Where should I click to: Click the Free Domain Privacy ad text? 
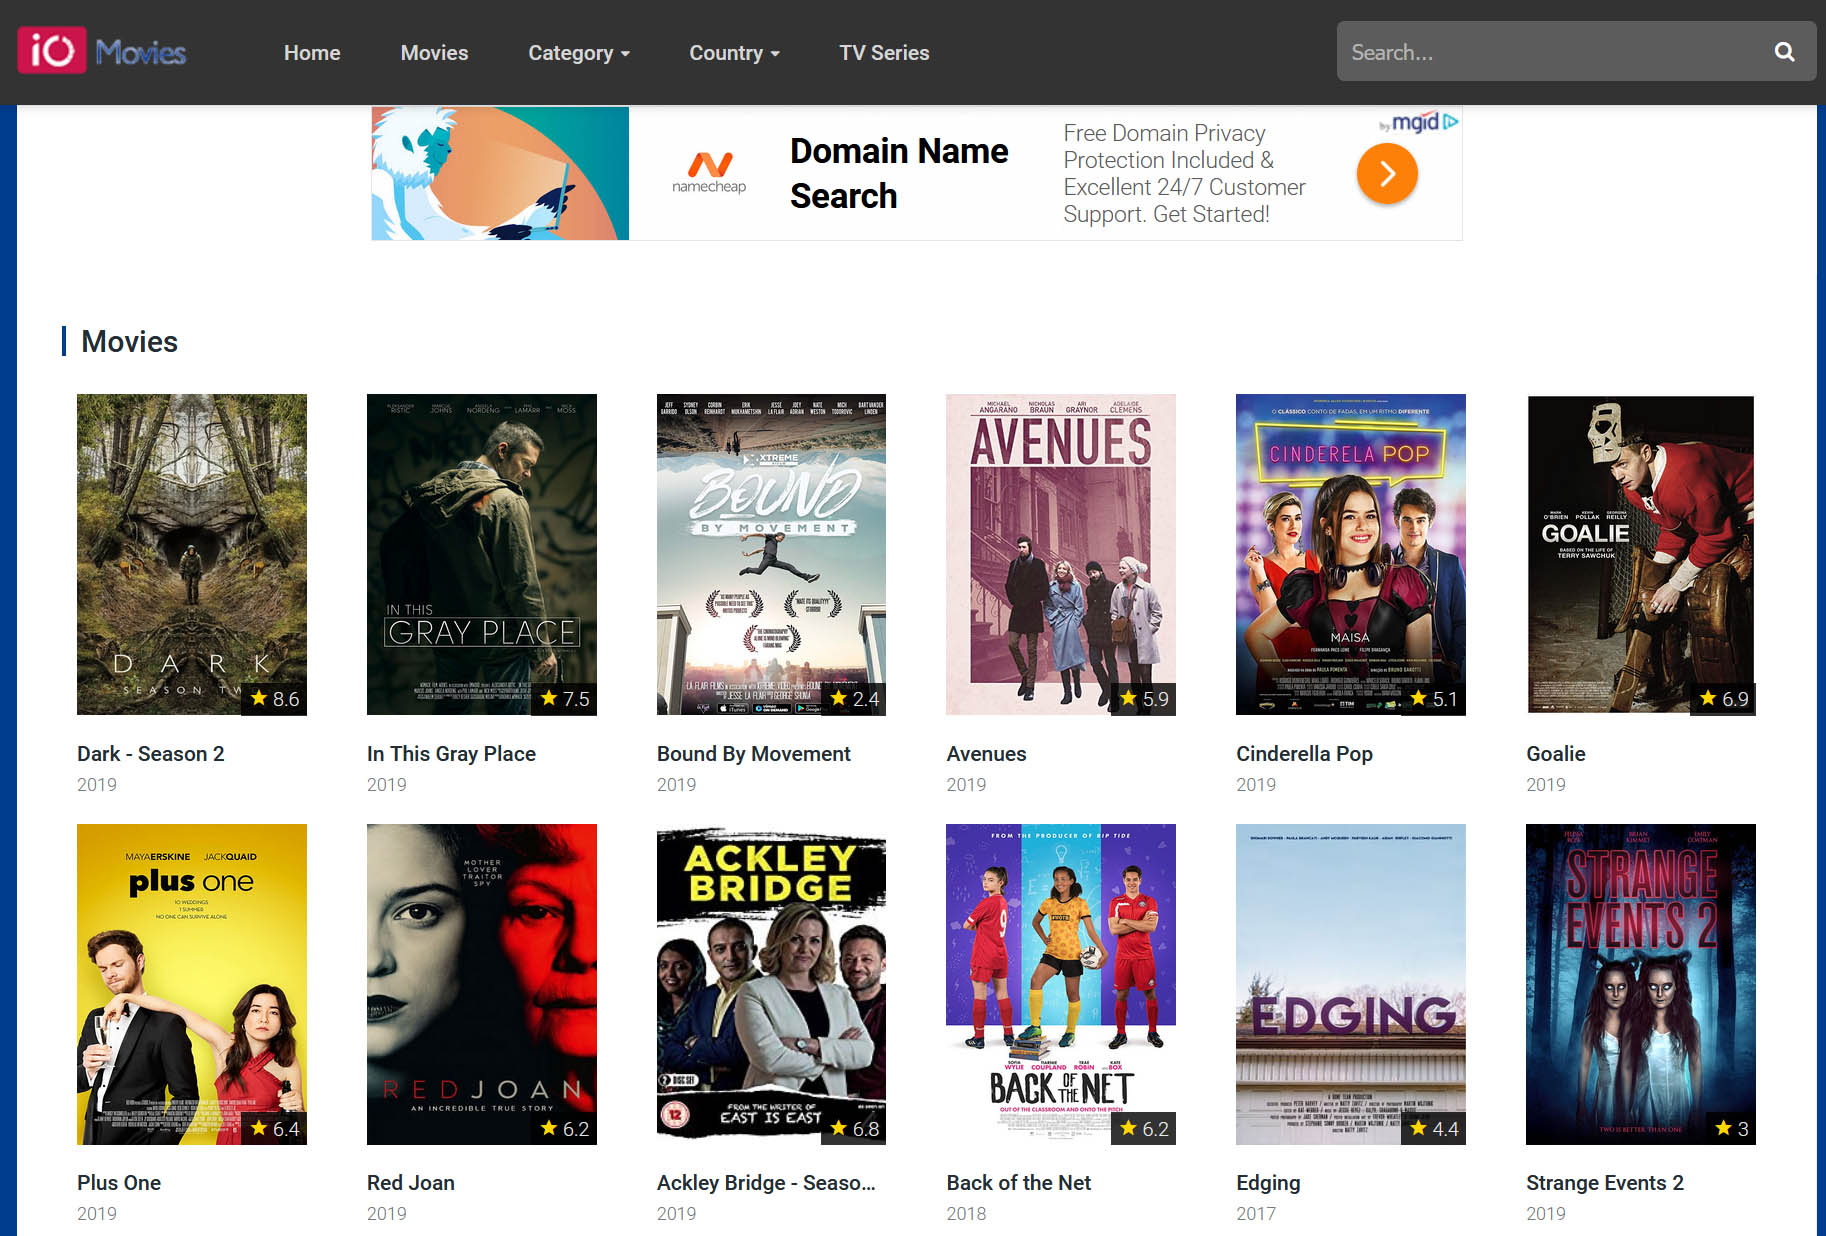pos(1184,173)
